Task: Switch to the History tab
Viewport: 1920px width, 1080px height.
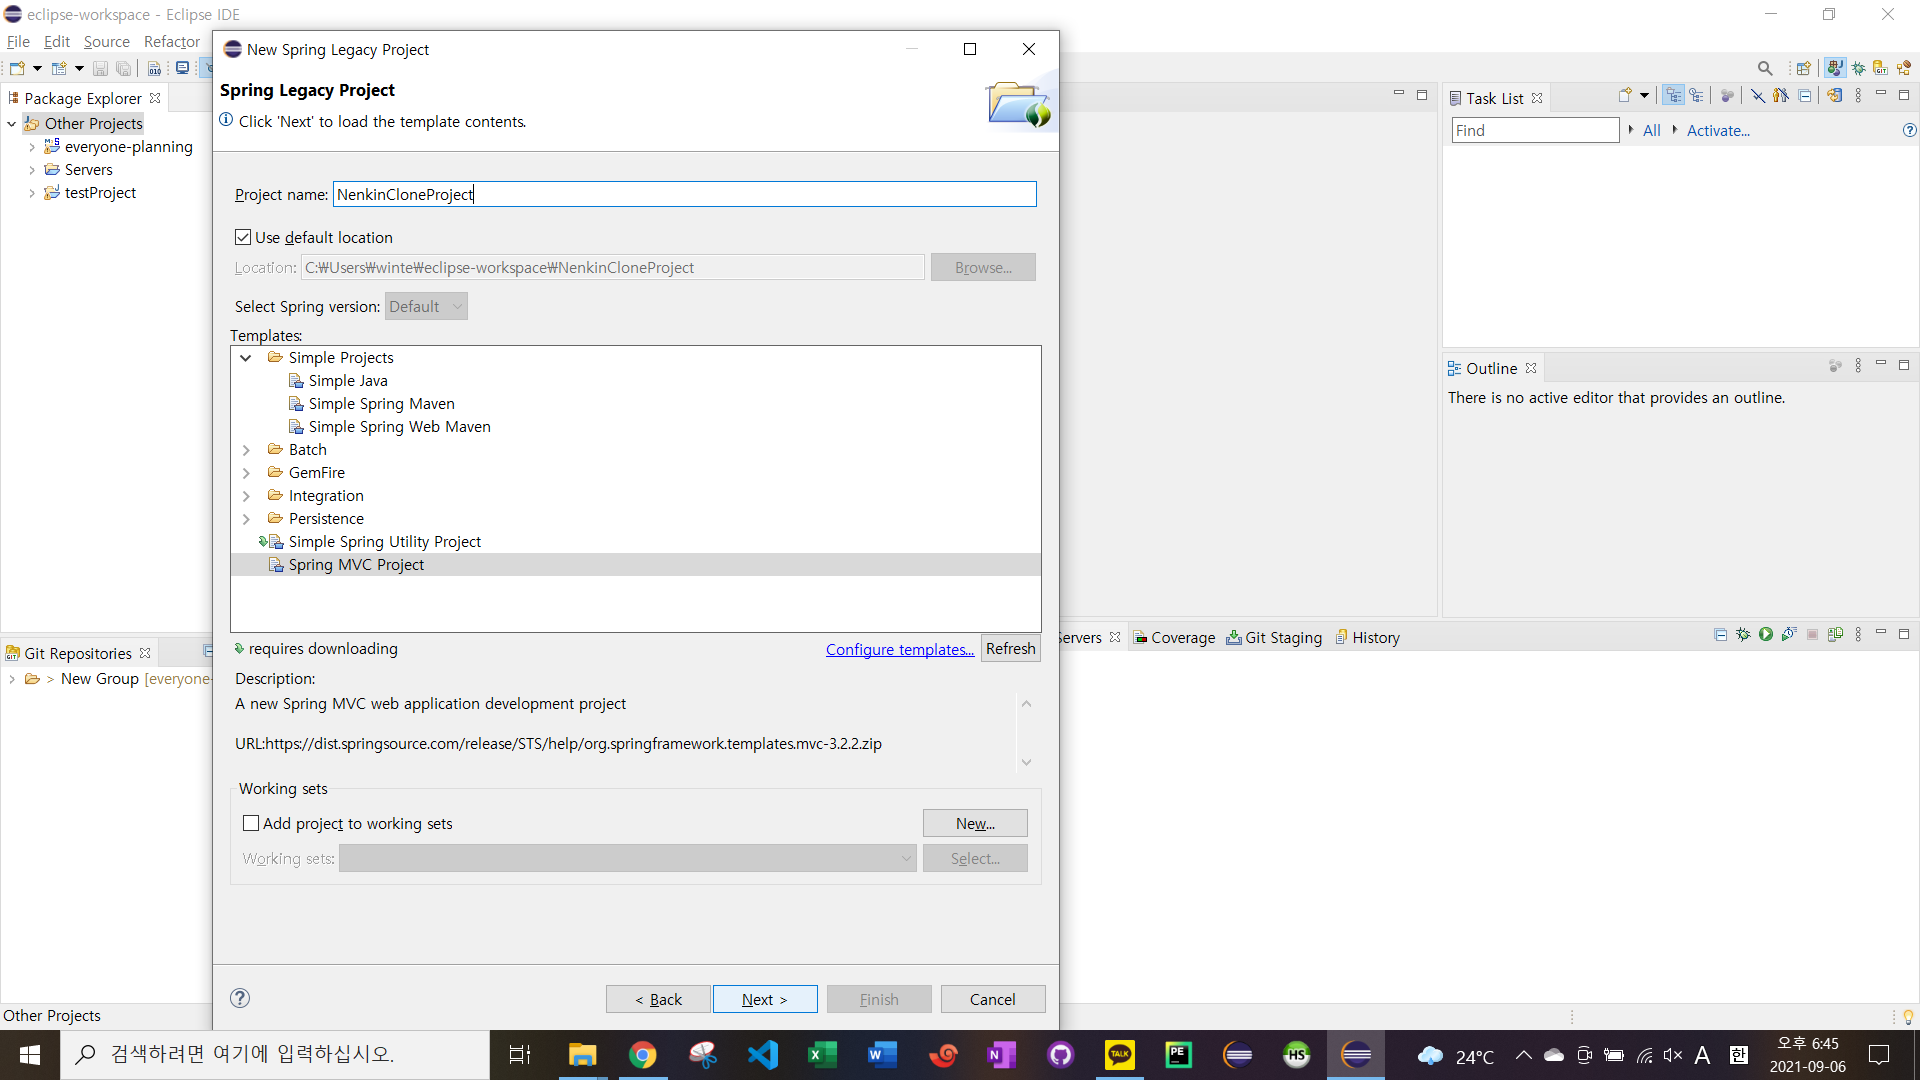Action: pos(1375,638)
